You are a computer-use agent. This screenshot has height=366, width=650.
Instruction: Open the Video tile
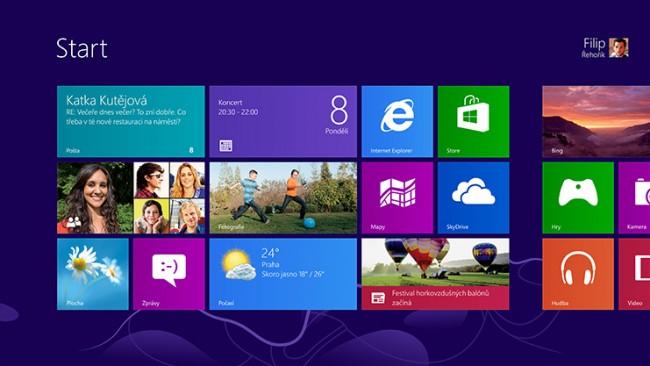[x=634, y=274]
